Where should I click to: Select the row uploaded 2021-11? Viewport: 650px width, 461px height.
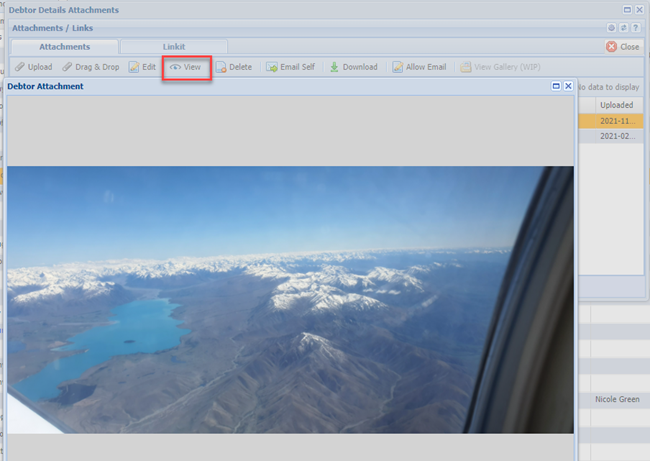pyautogui.click(x=615, y=121)
